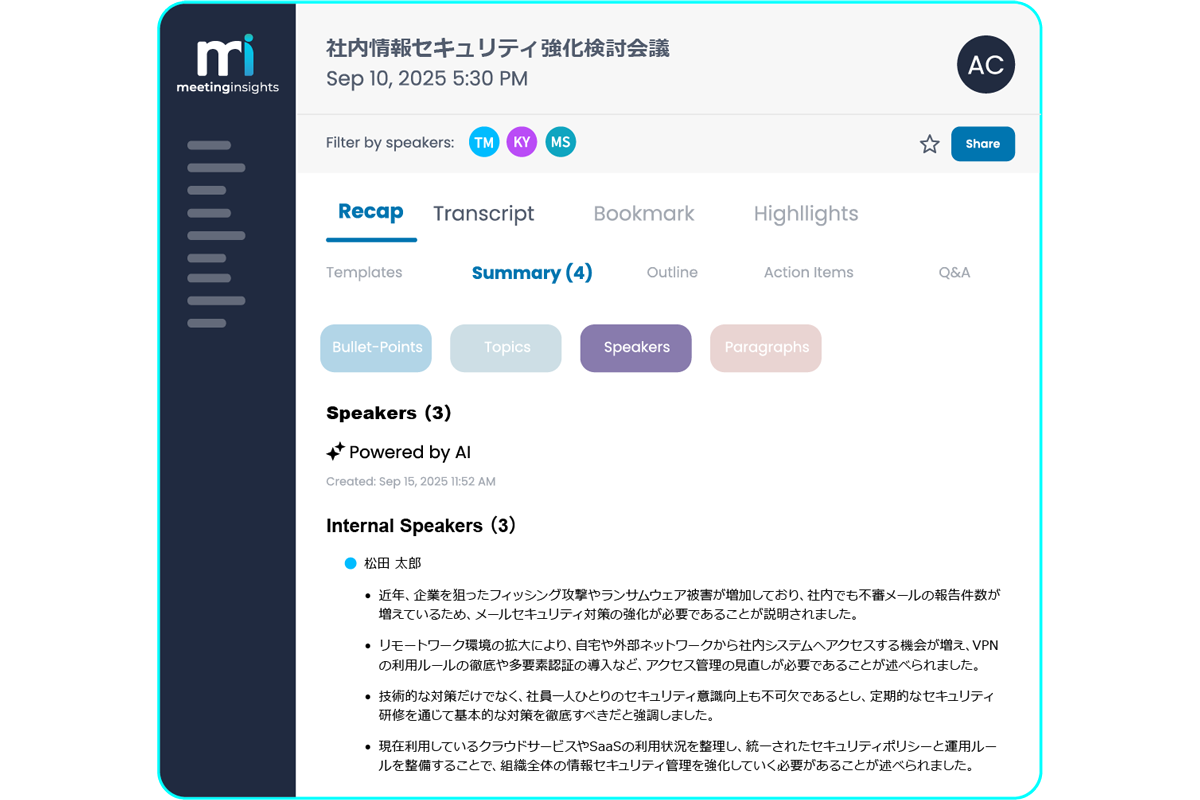Screen dimensions: 1200x800
Task: Open the Highlights tab
Action: 806,213
